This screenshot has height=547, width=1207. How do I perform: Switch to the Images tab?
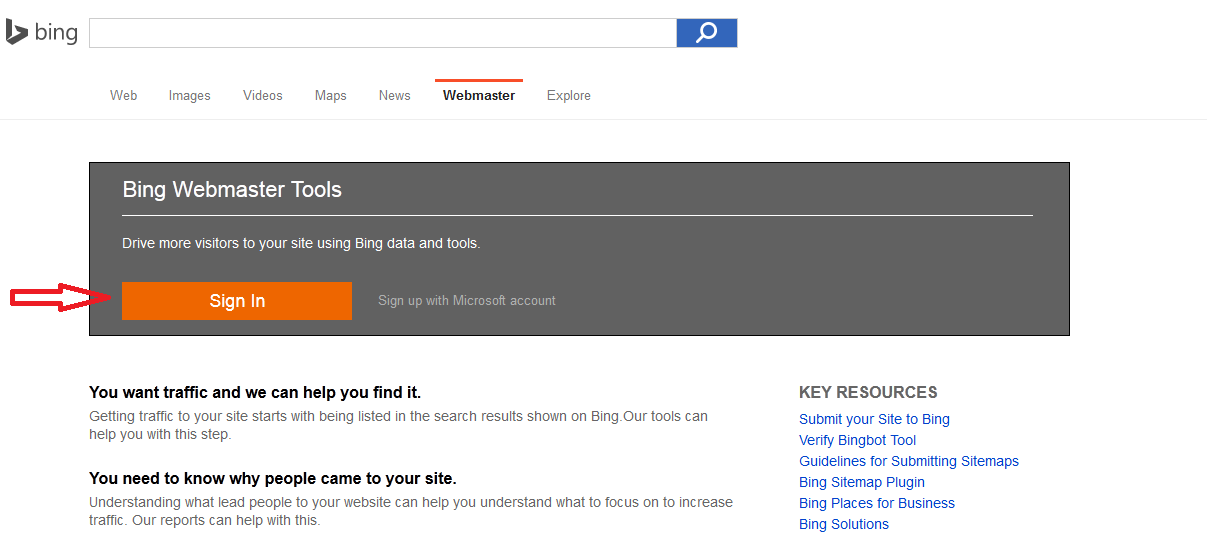click(x=190, y=96)
